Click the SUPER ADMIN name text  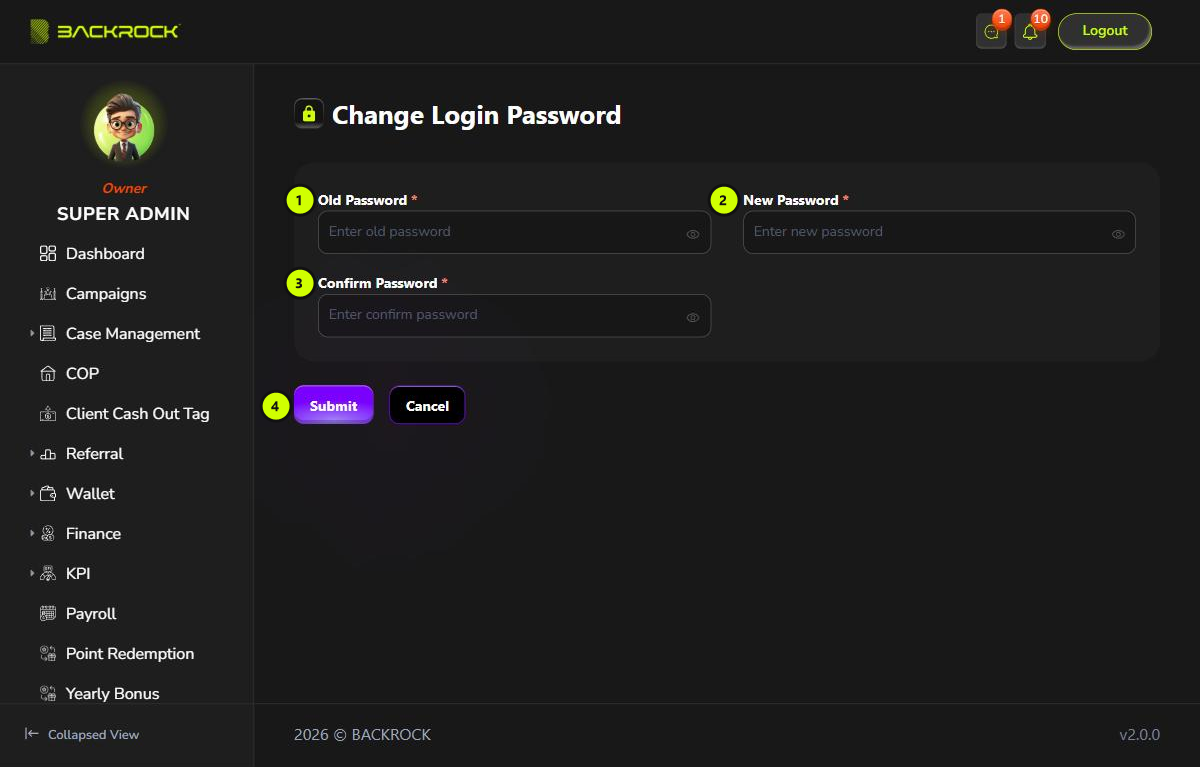[123, 214]
